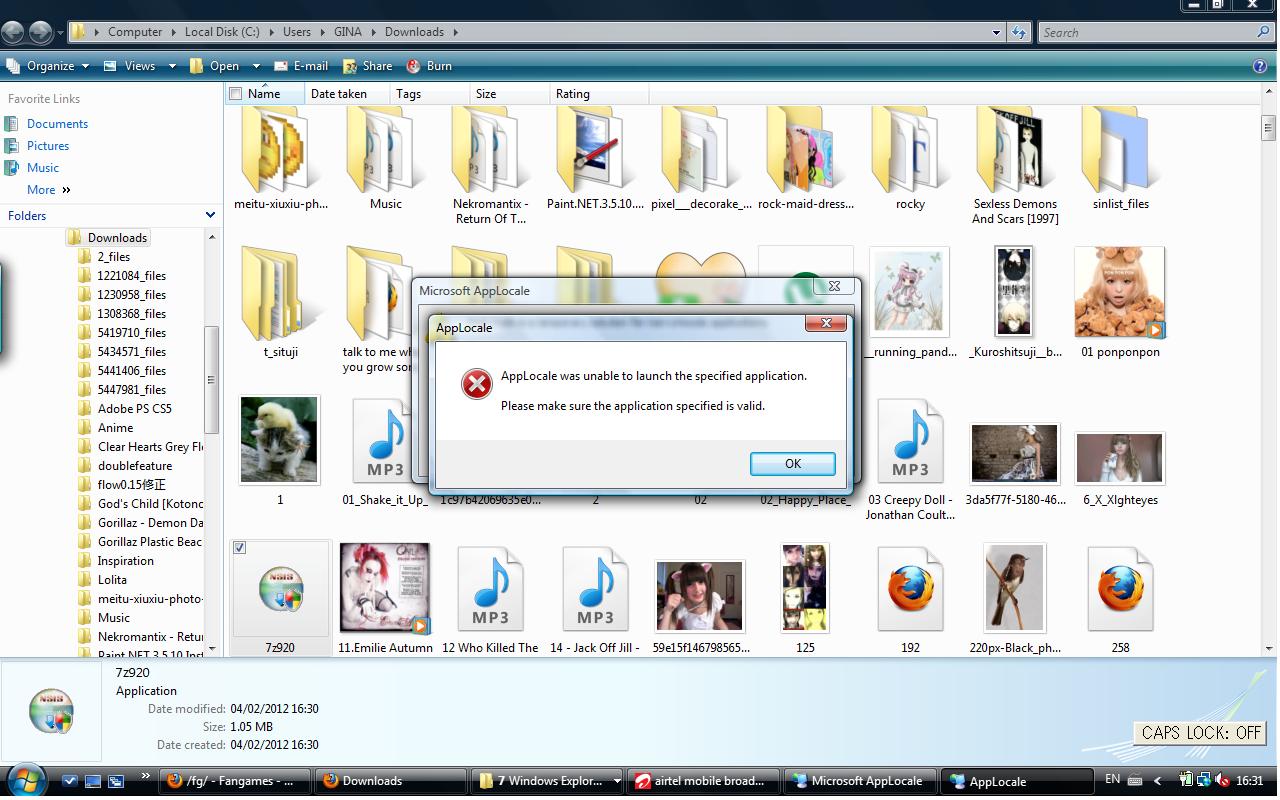The image size is (1280, 800).
Task: Open 7 Windows Explorer taskbar group
Action: pos(548,781)
